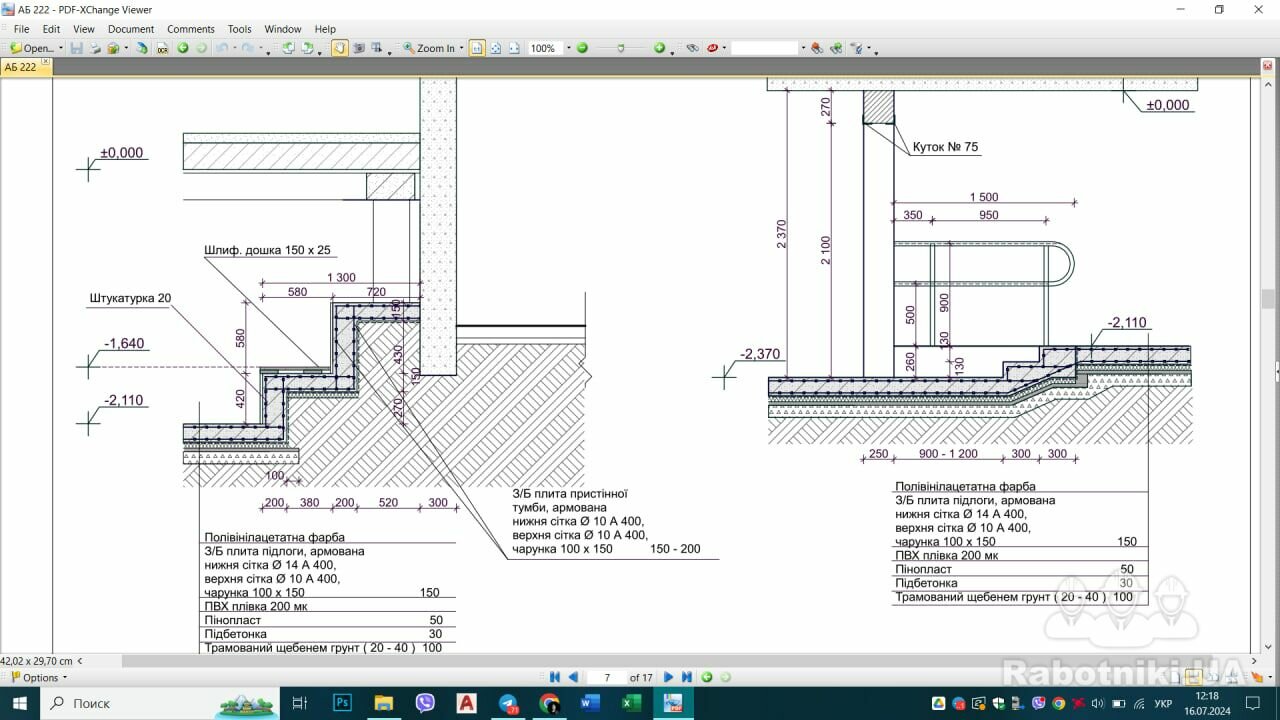Image resolution: width=1280 pixels, height=720 pixels.
Task: Open the Help menu
Action: coord(325,29)
